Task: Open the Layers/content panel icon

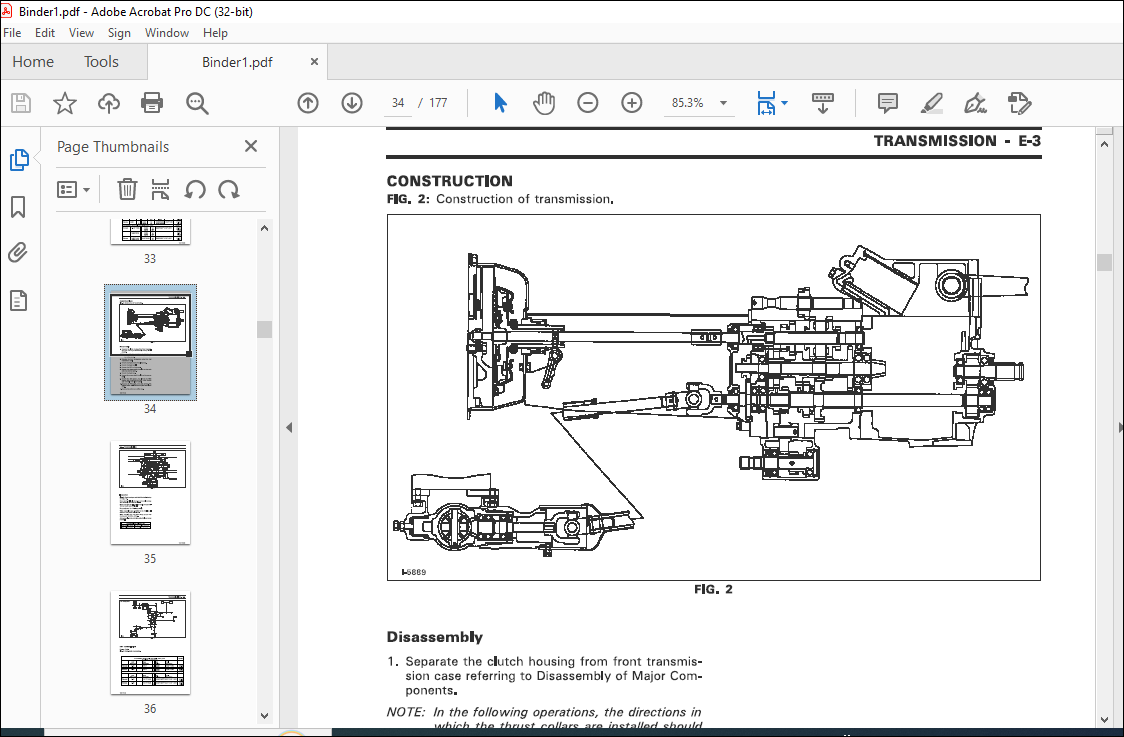Action: 19,300
